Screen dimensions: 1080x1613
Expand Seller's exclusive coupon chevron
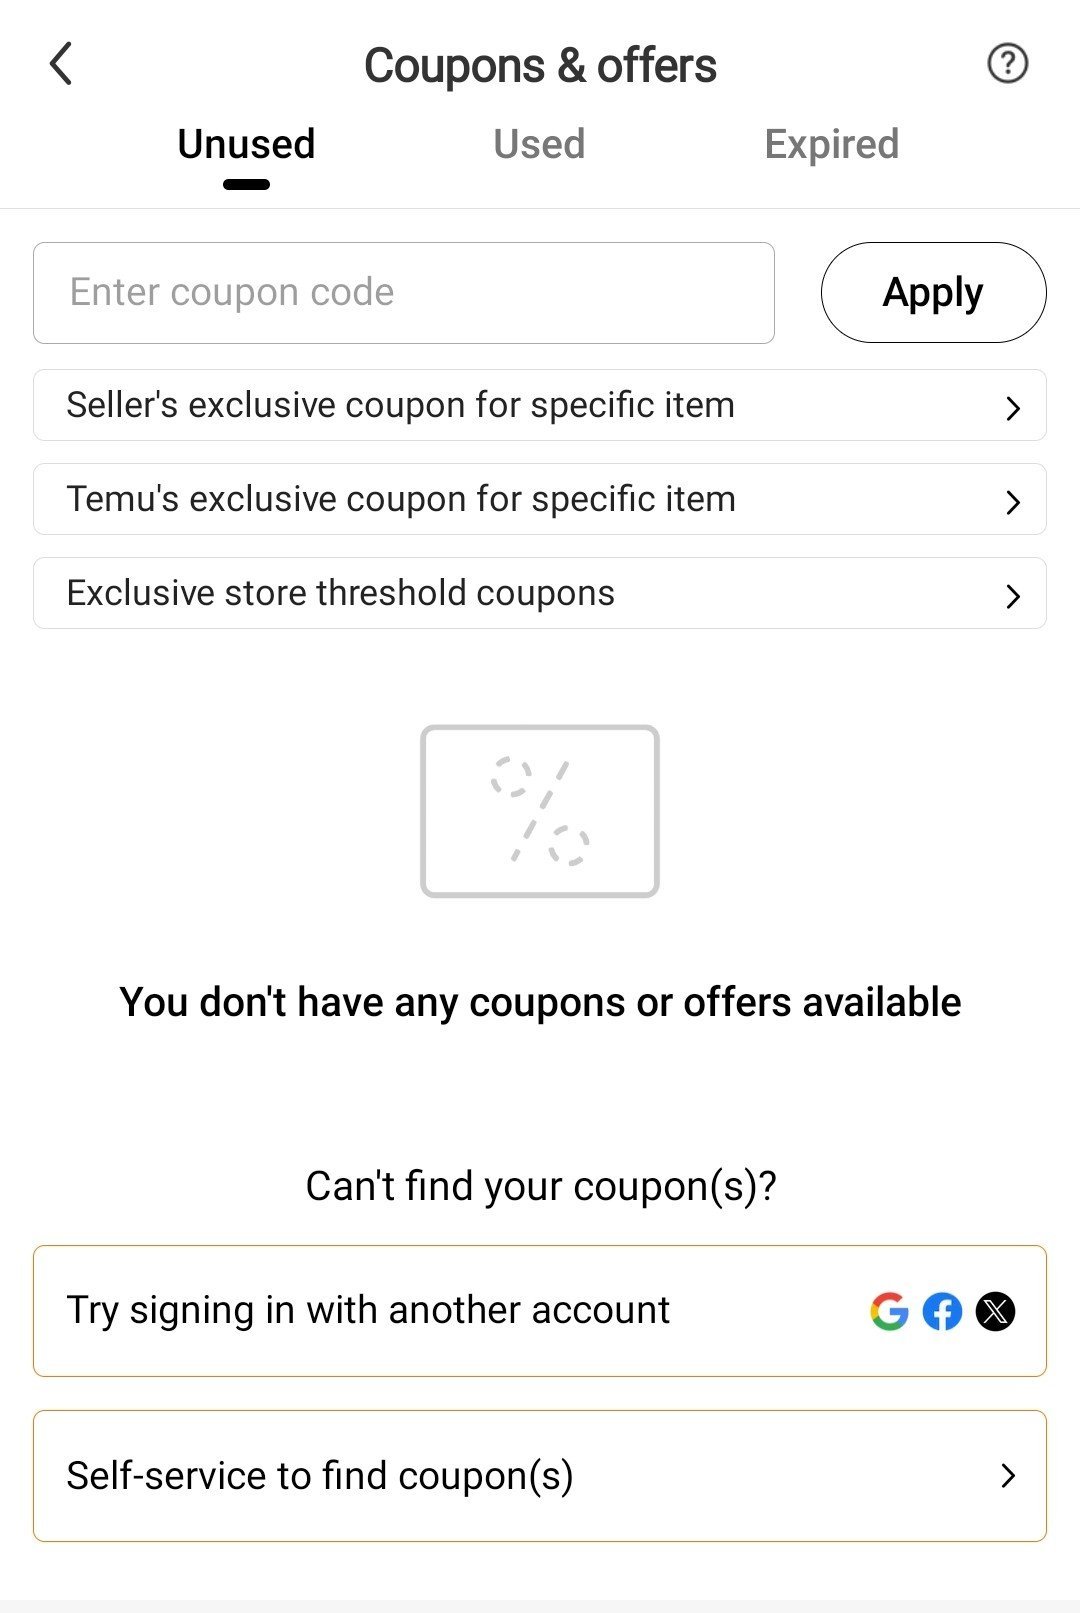point(1012,407)
